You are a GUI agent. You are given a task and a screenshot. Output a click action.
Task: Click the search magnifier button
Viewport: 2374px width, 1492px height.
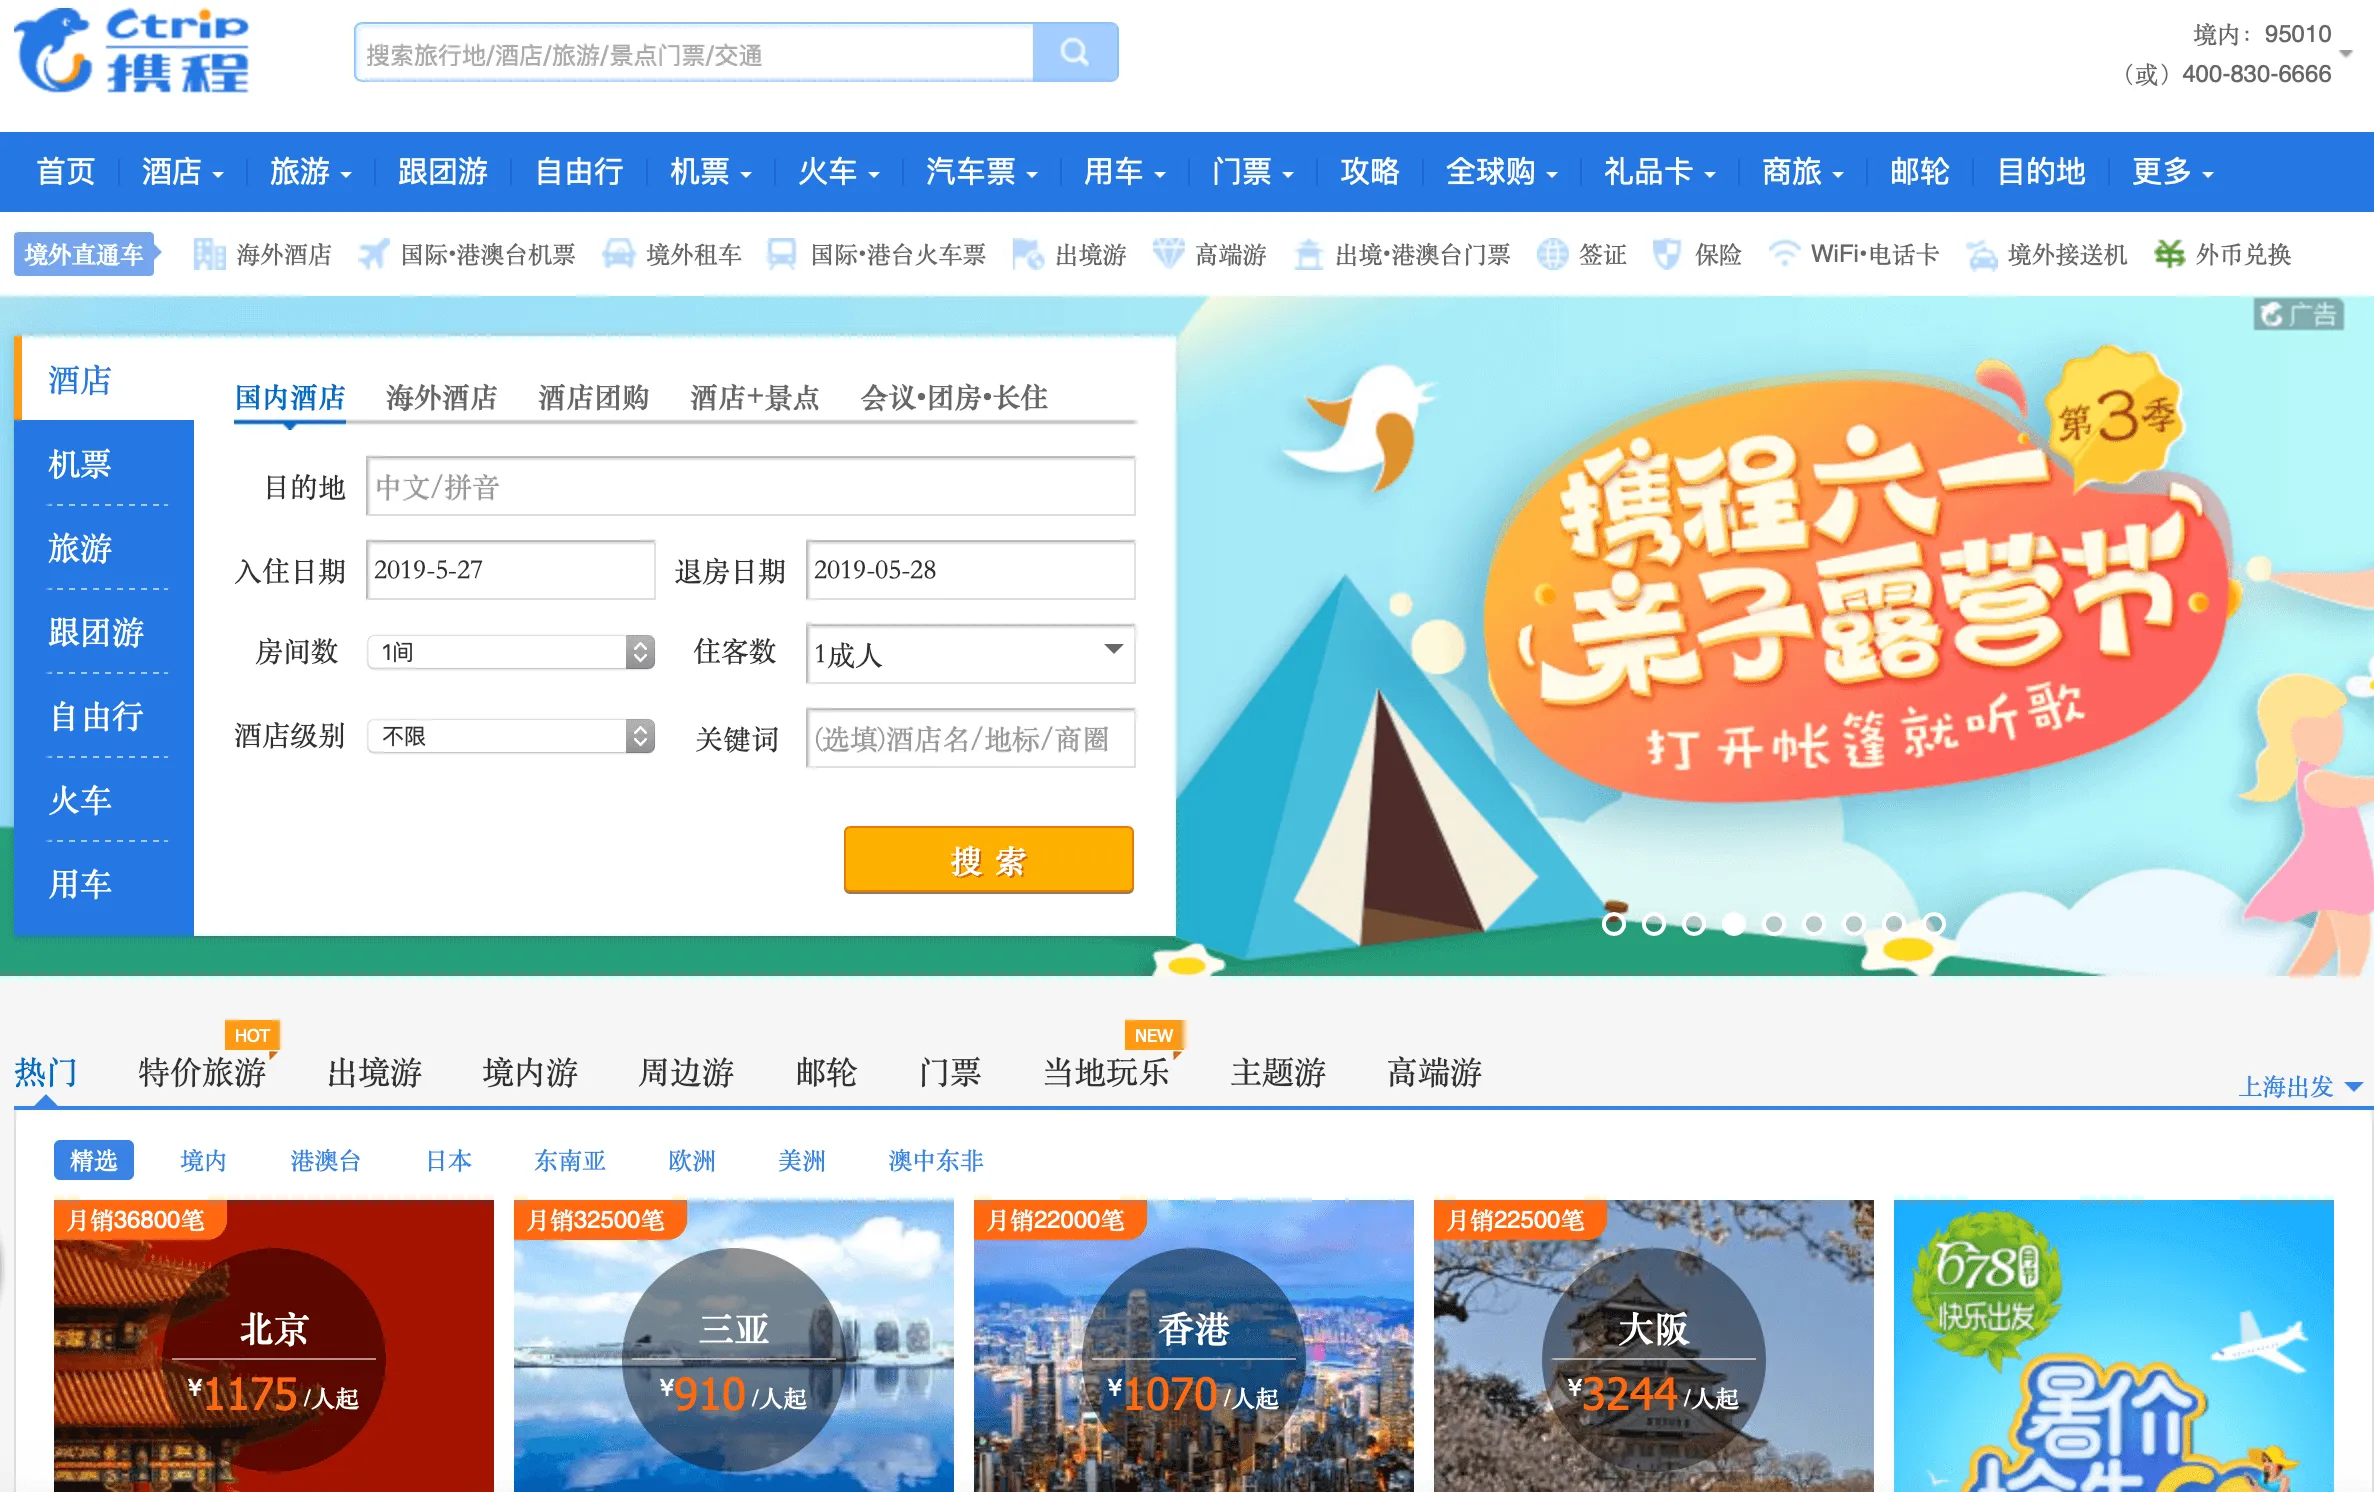point(1075,52)
